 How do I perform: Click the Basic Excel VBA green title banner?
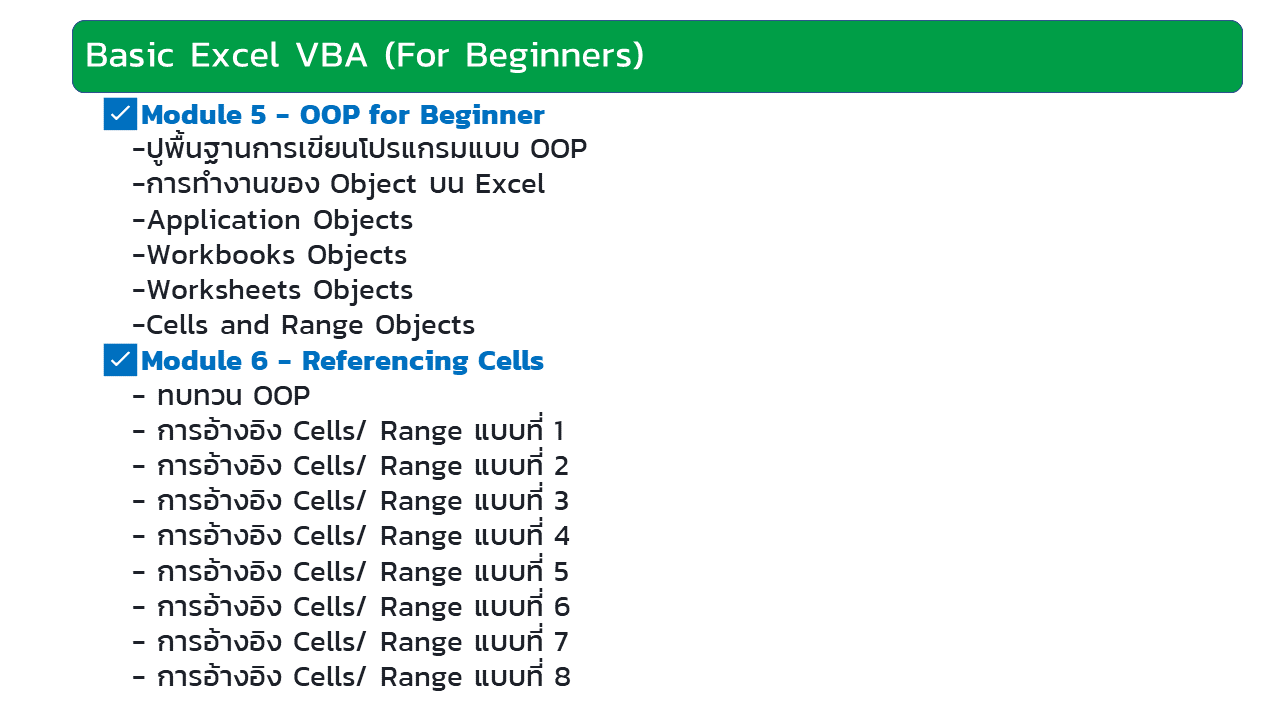pyautogui.click(x=657, y=56)
